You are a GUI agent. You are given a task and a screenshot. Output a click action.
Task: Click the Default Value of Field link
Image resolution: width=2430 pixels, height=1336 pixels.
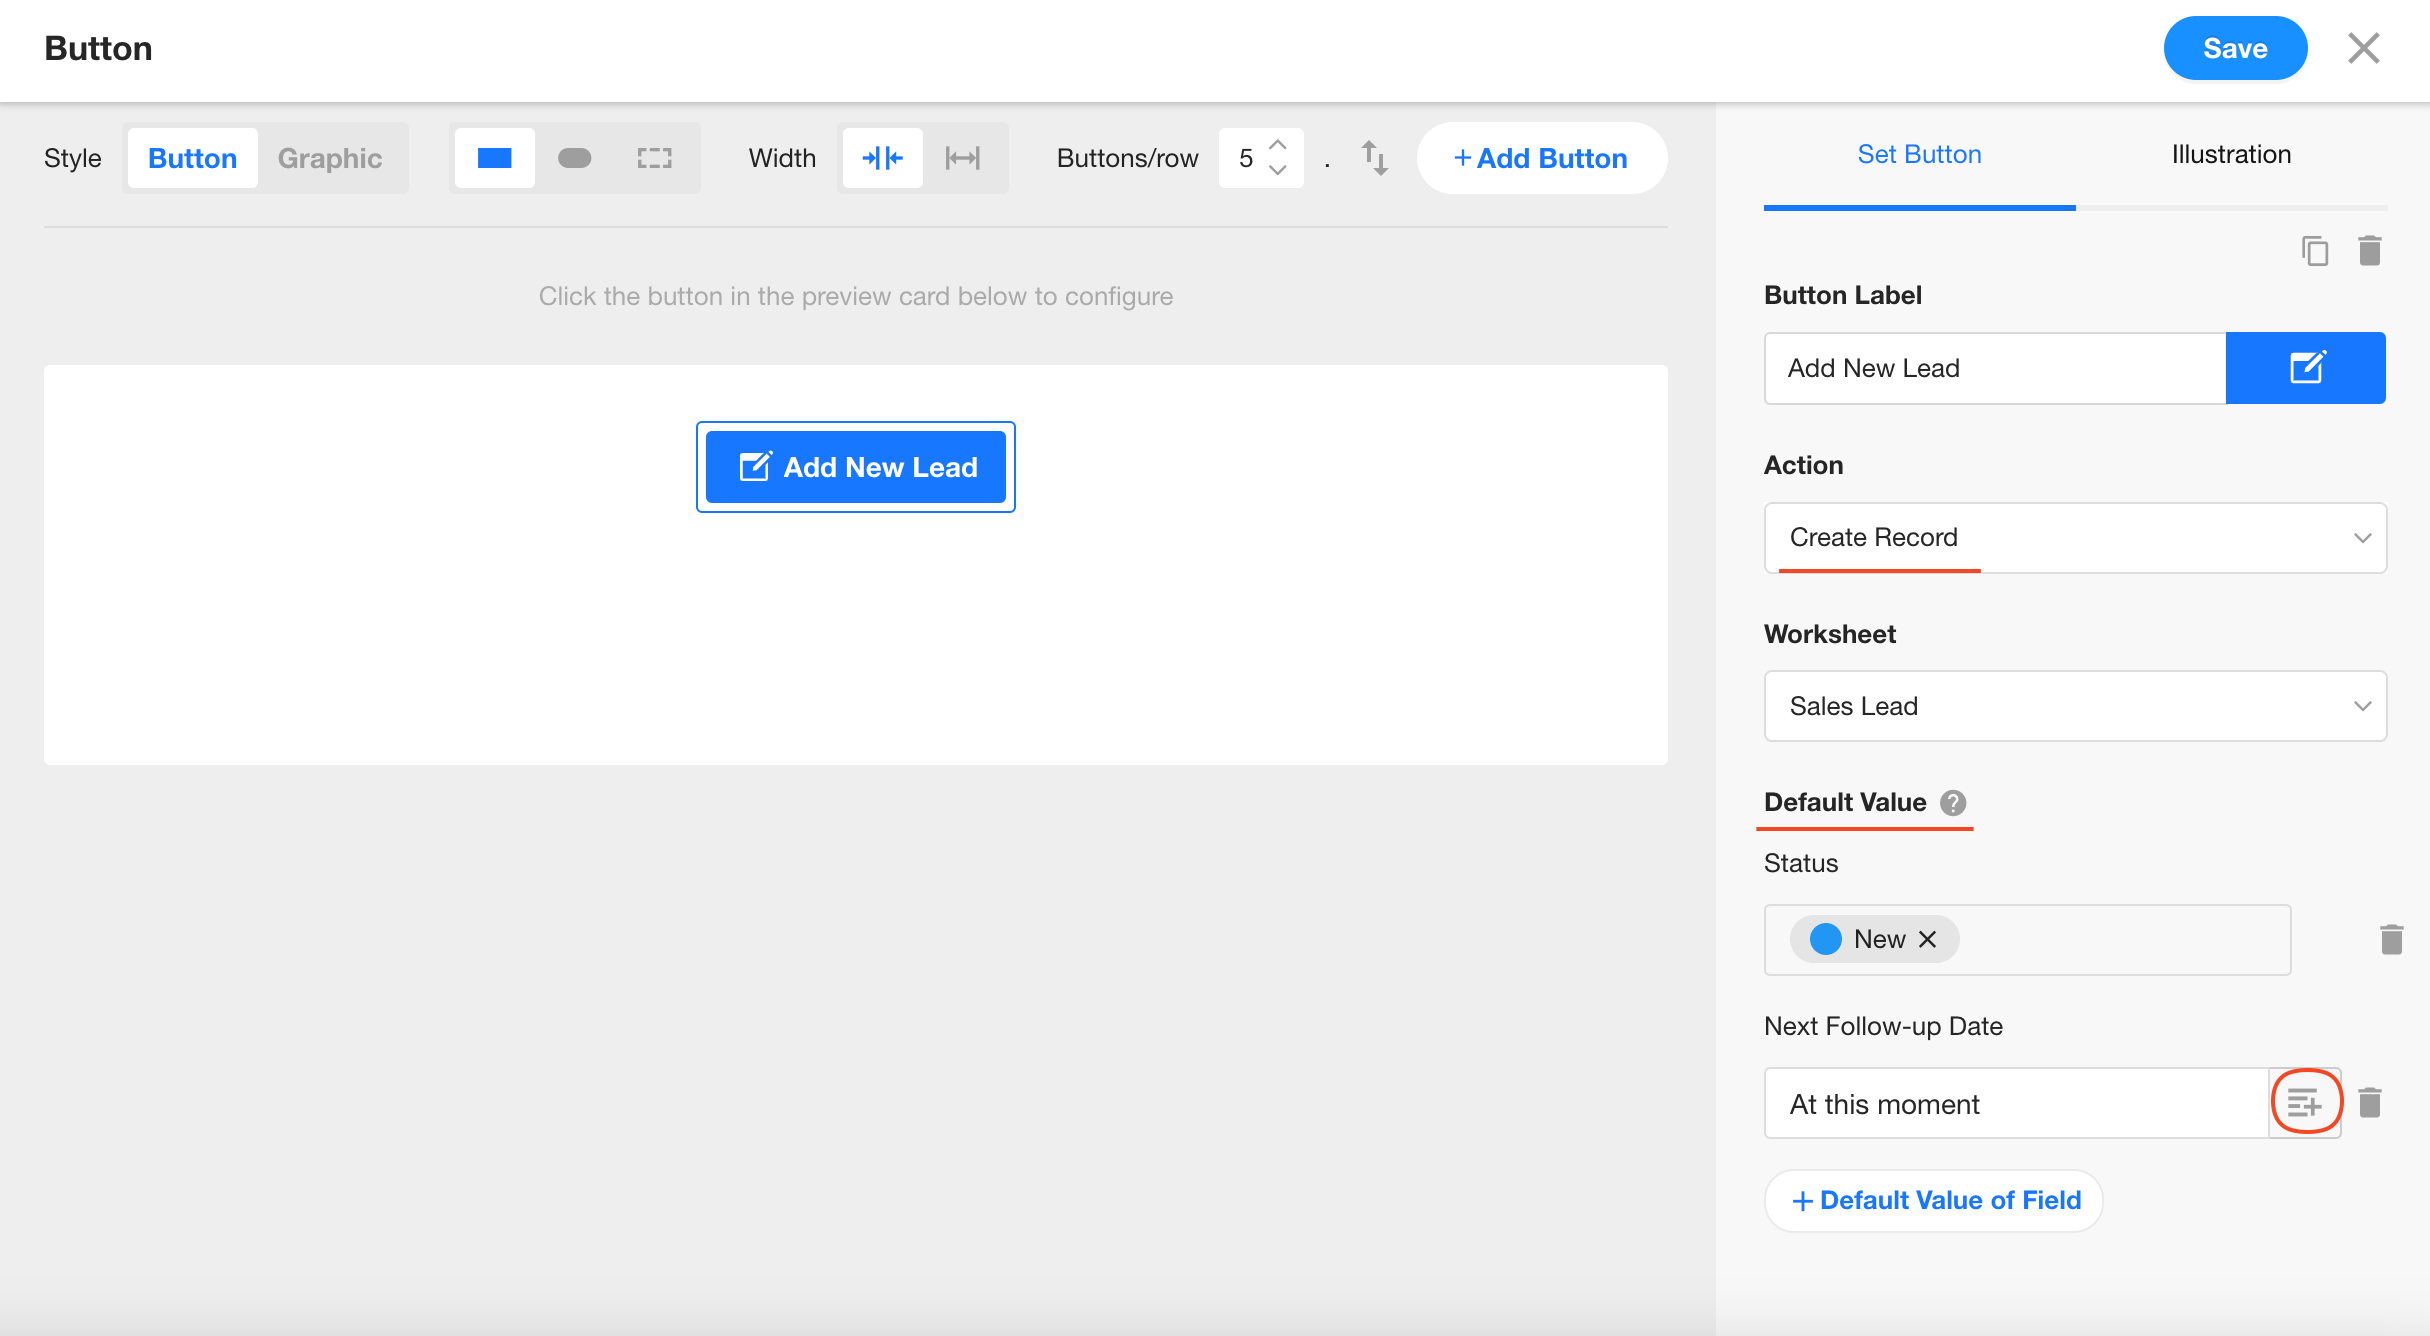click(x=1934, y=1200)
